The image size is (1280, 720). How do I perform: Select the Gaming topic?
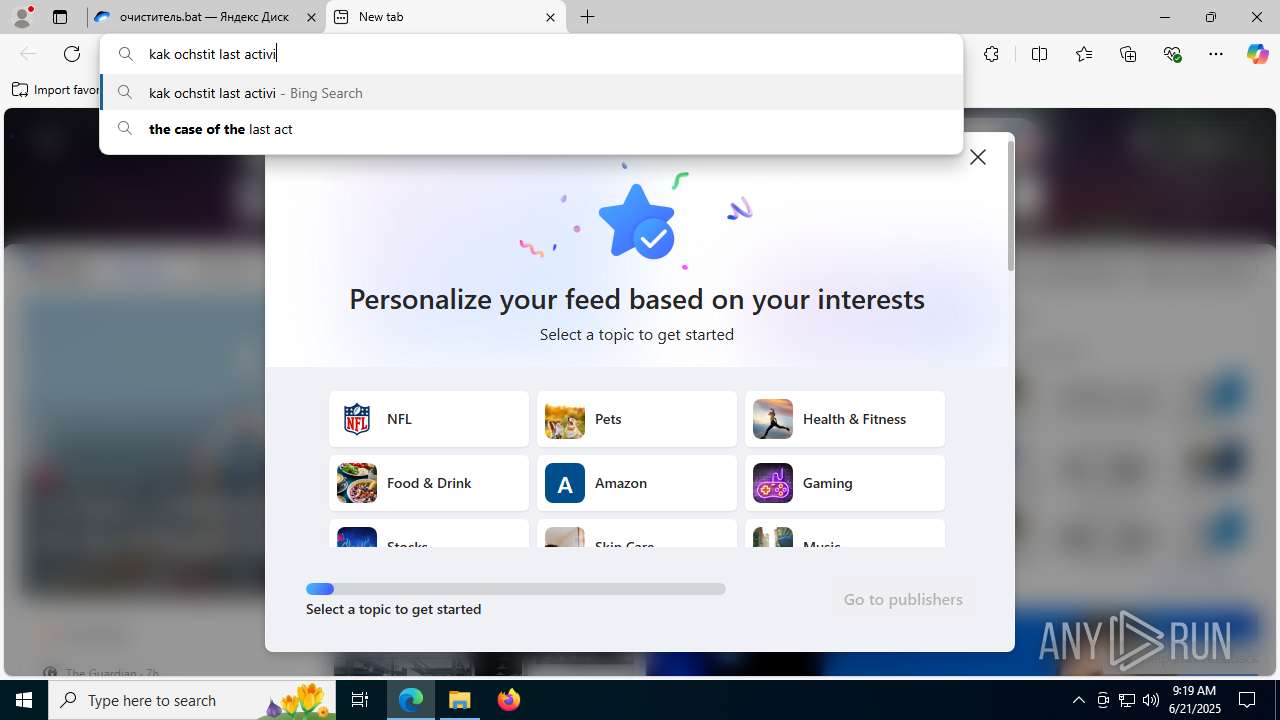tap(845, 483)
